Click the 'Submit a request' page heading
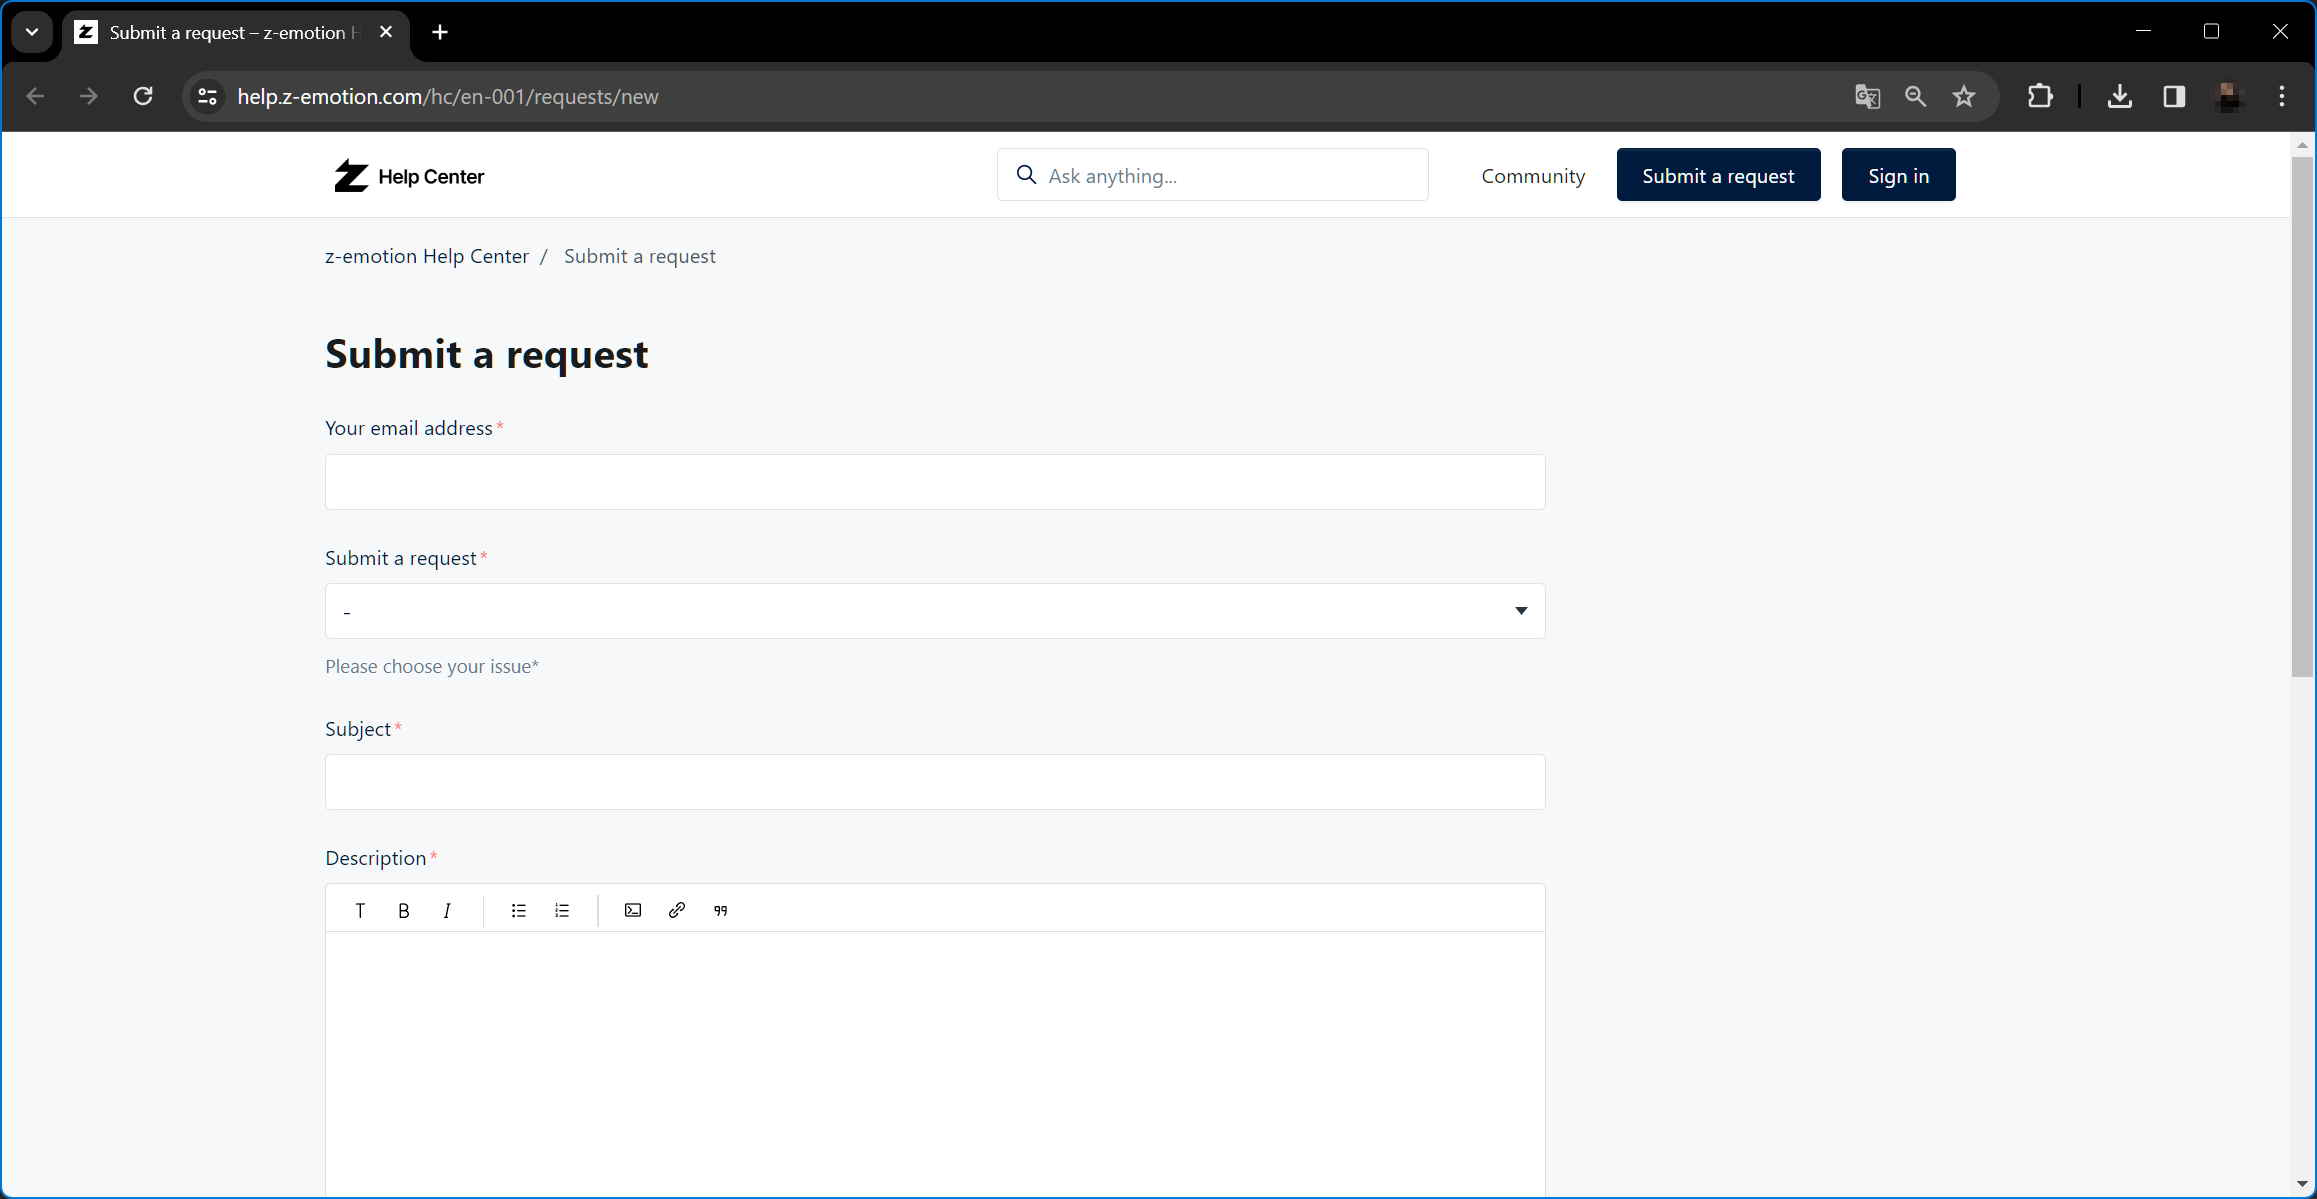Viewport: 2317px width, 1199px height. (487, 354)
